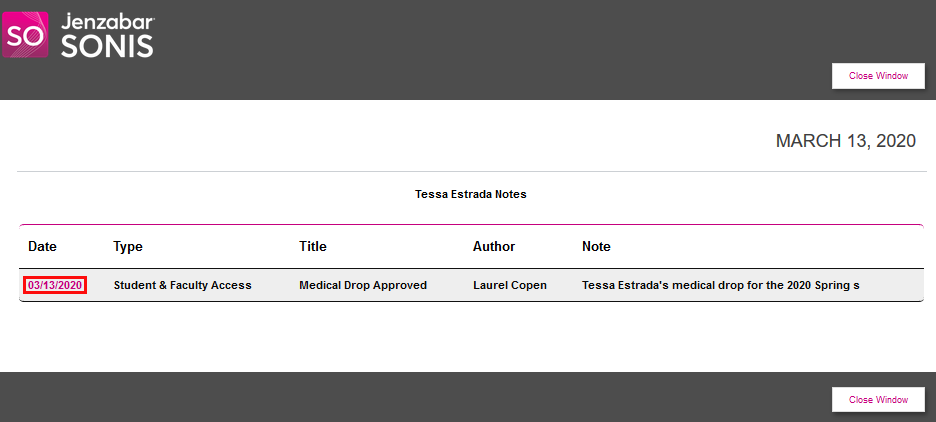Select the Title column header
936x422 pixels.
(x=313, y=246)
